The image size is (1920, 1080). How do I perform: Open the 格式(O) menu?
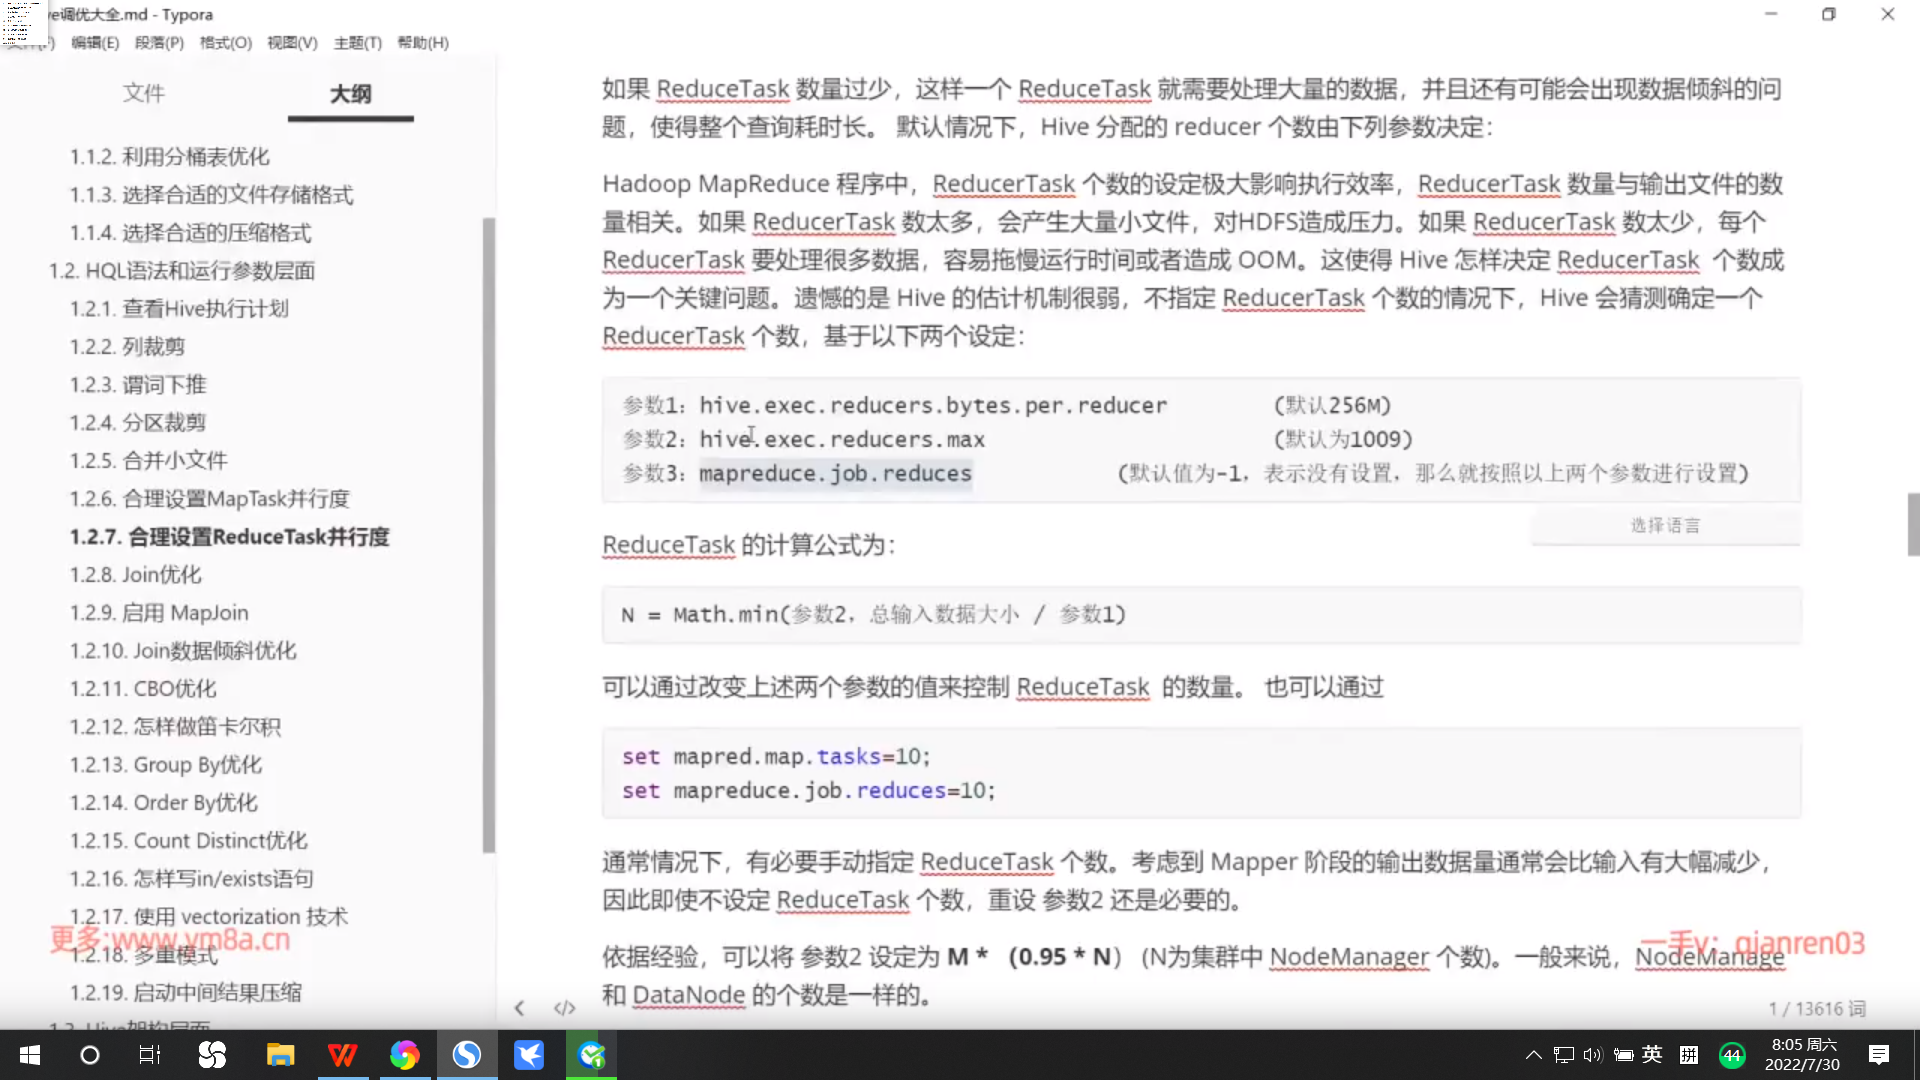click(225, 43)
